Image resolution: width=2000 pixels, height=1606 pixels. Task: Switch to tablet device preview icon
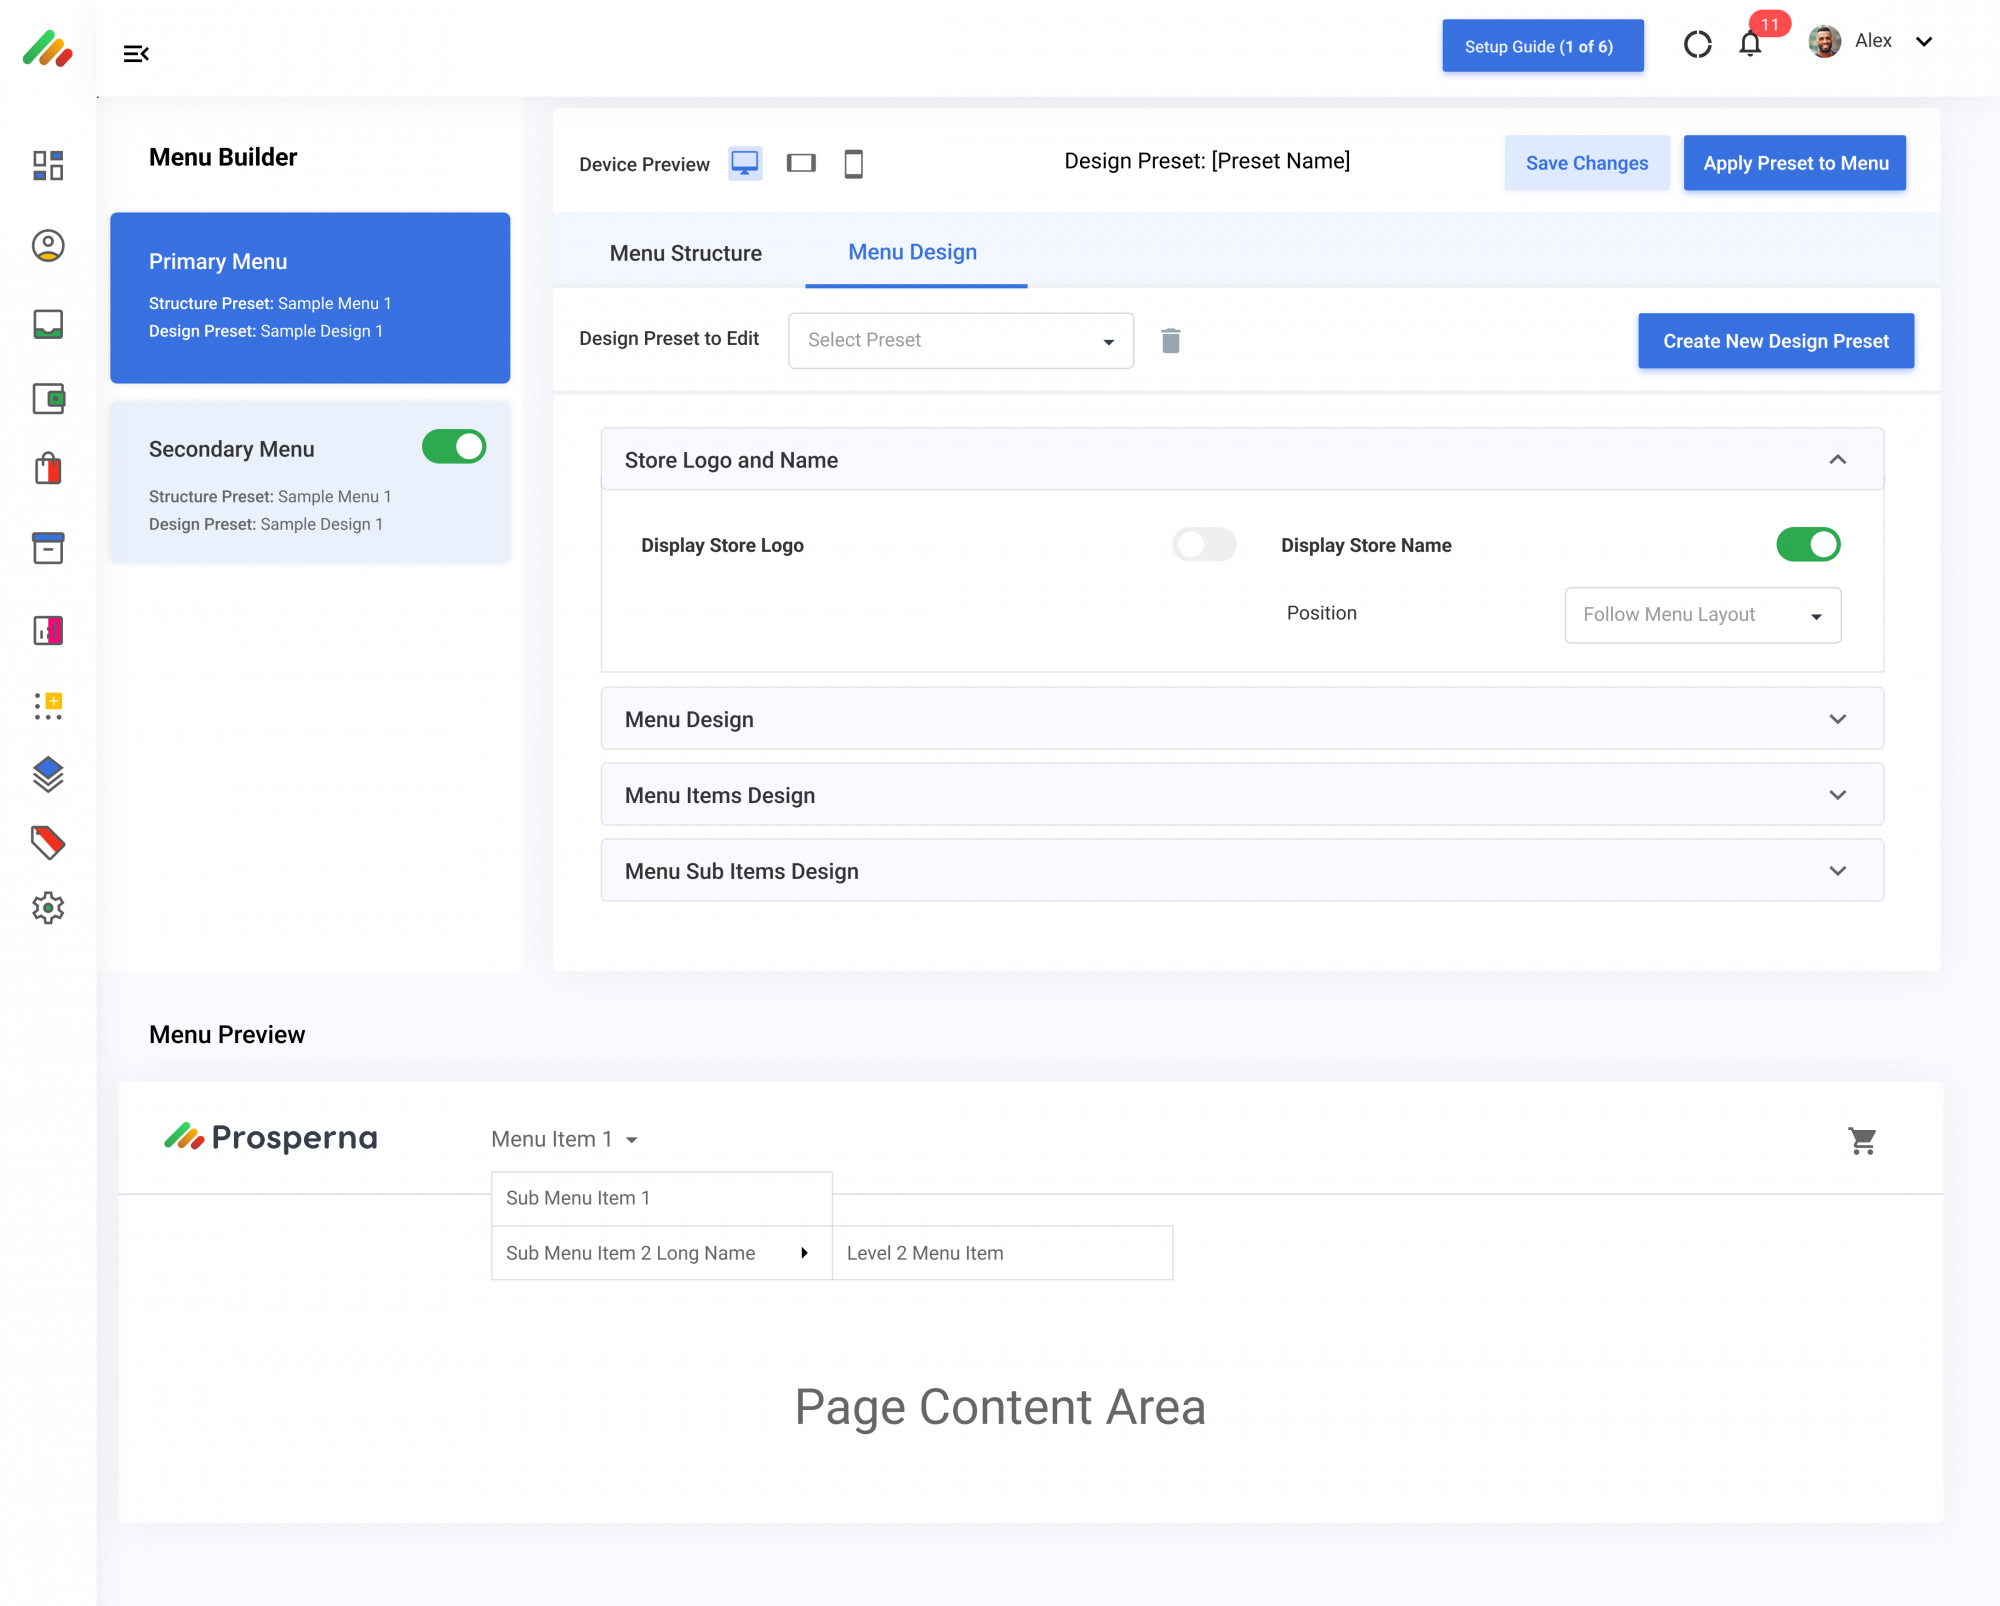point(801,163)
